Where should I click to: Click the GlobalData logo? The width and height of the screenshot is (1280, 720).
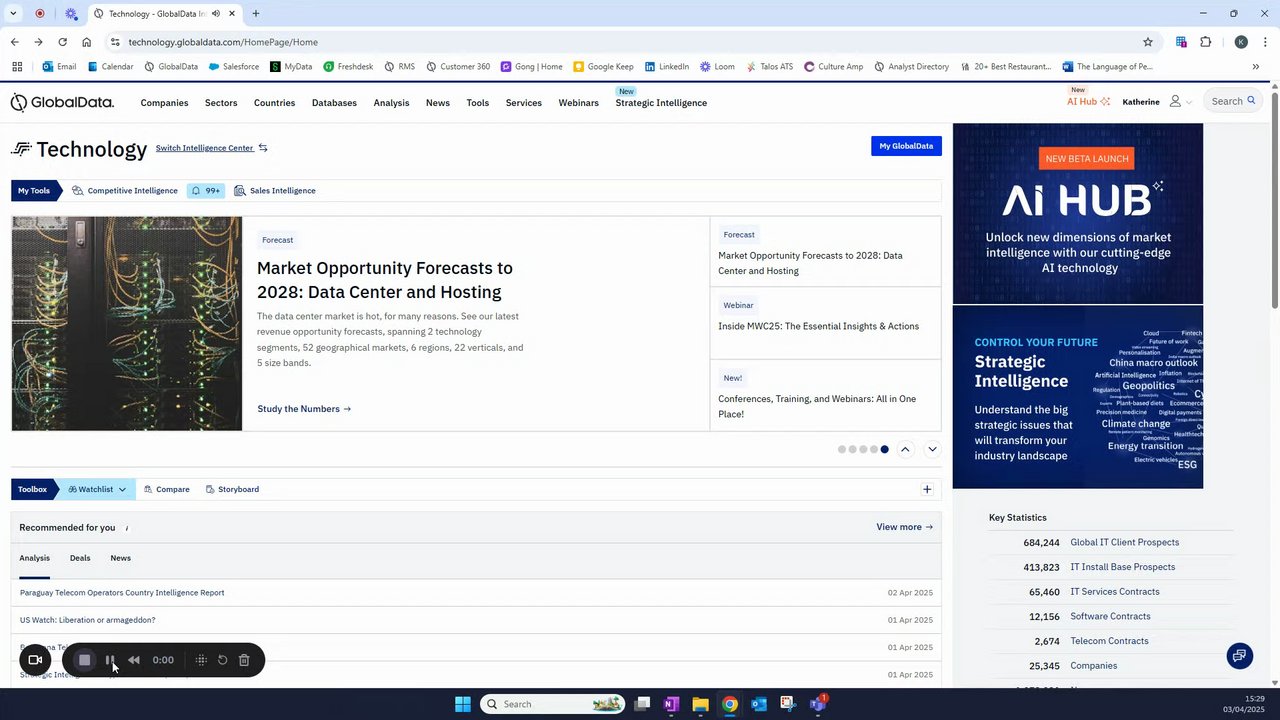[62, 102]
